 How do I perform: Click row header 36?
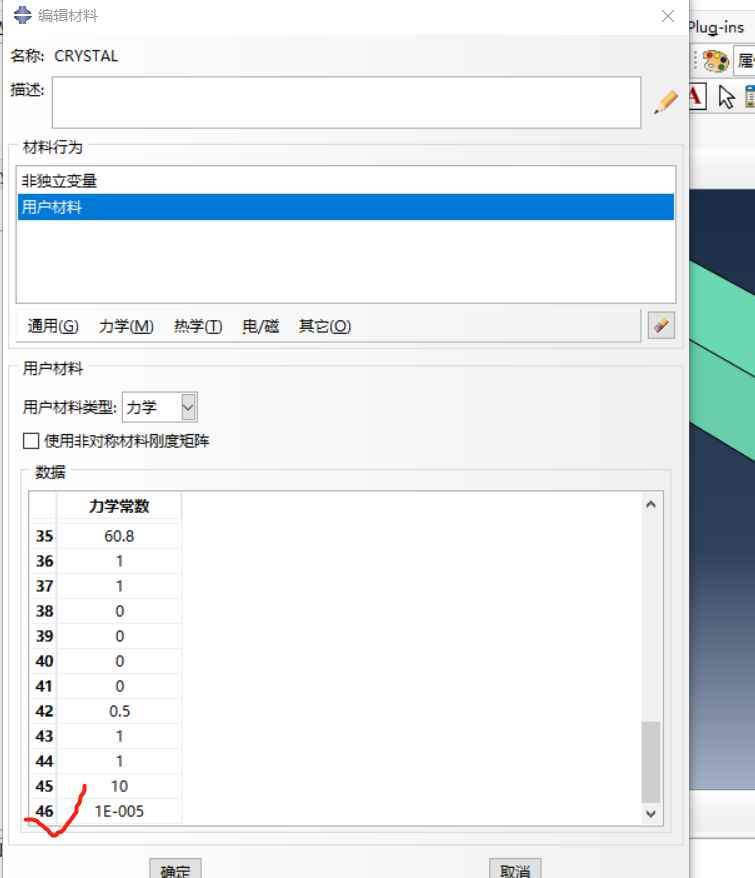(x=44, y=561)
